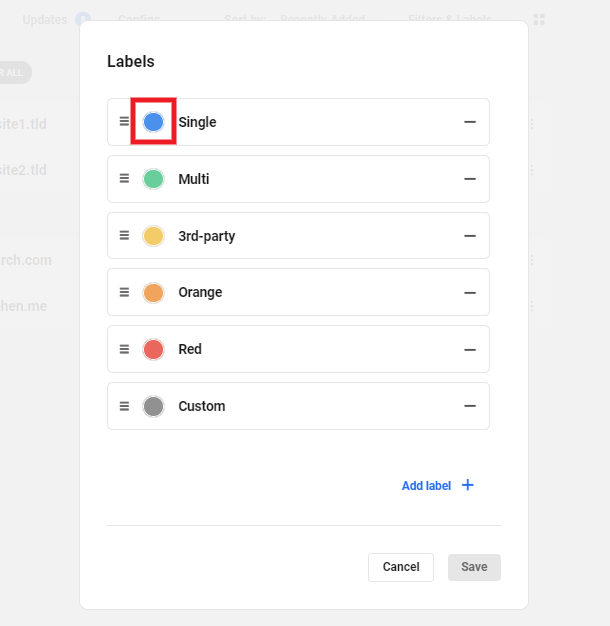Click the plus icon next to Add label
Viewport: 610px width, 626px height.
[467, 485]
